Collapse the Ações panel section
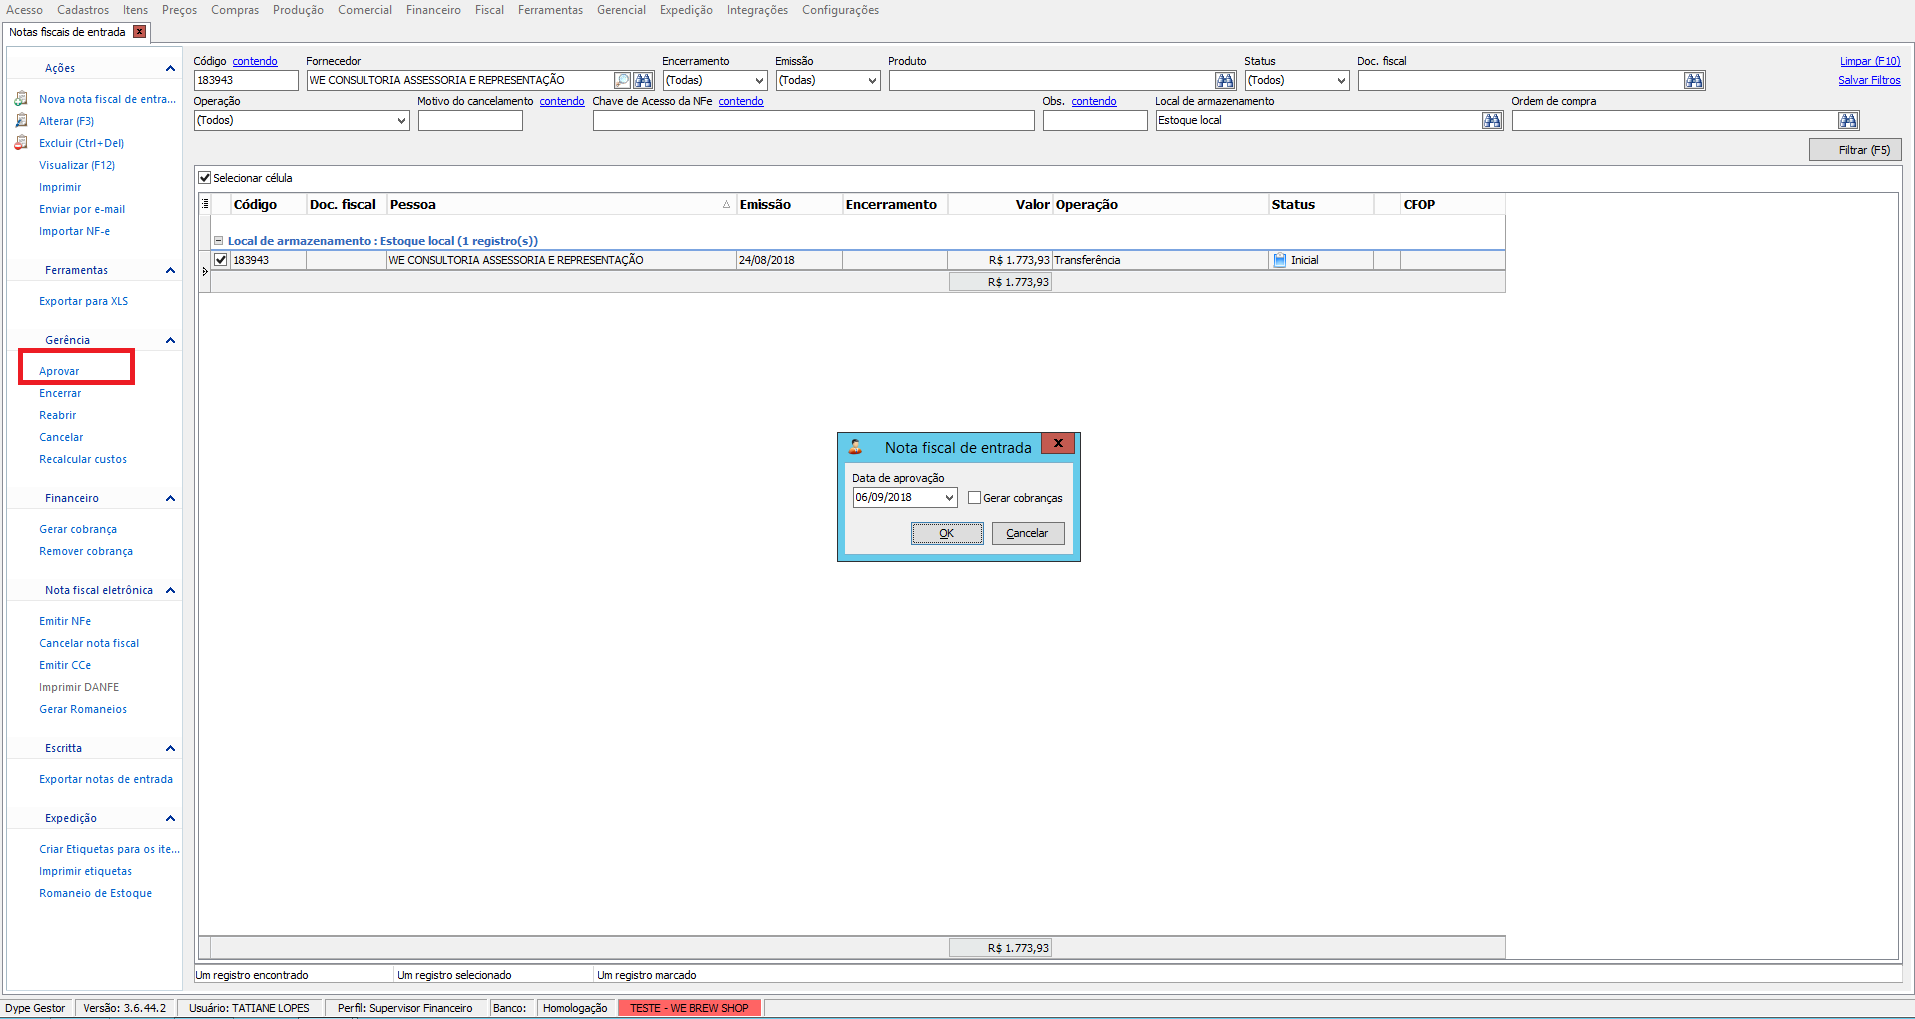This screenshot has width=1915, height=1019. 170,68
